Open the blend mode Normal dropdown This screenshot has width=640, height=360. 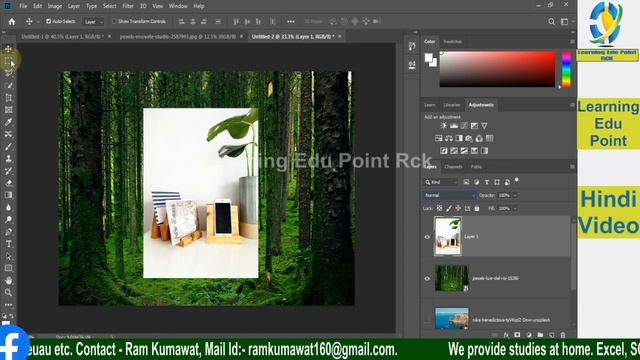point(449,196)
